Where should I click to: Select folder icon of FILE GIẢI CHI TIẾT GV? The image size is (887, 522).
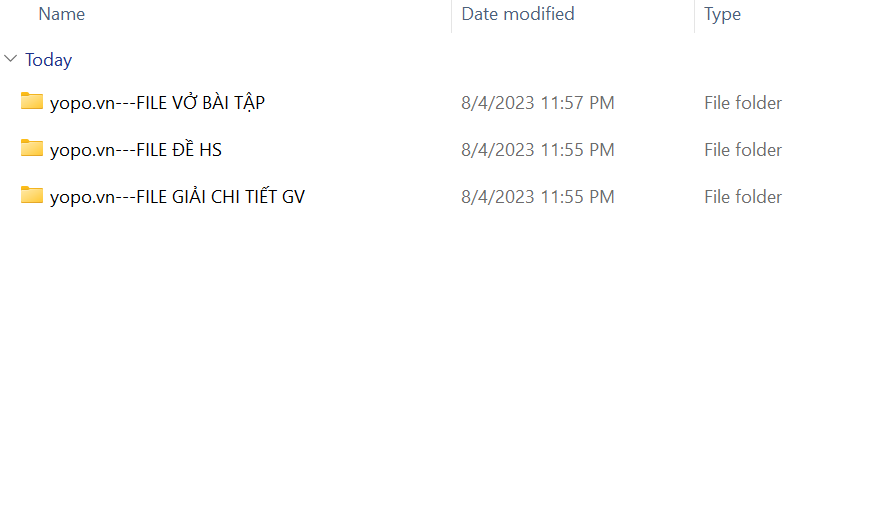[32, 195]
